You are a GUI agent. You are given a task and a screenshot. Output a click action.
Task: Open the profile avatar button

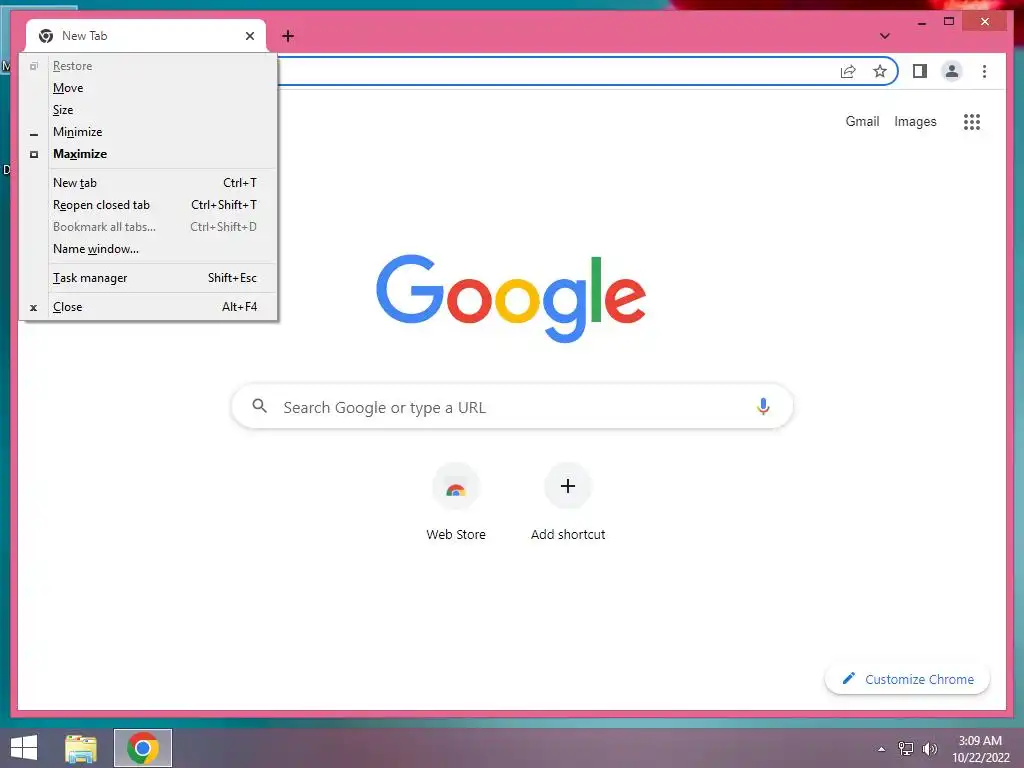(952, 71)
